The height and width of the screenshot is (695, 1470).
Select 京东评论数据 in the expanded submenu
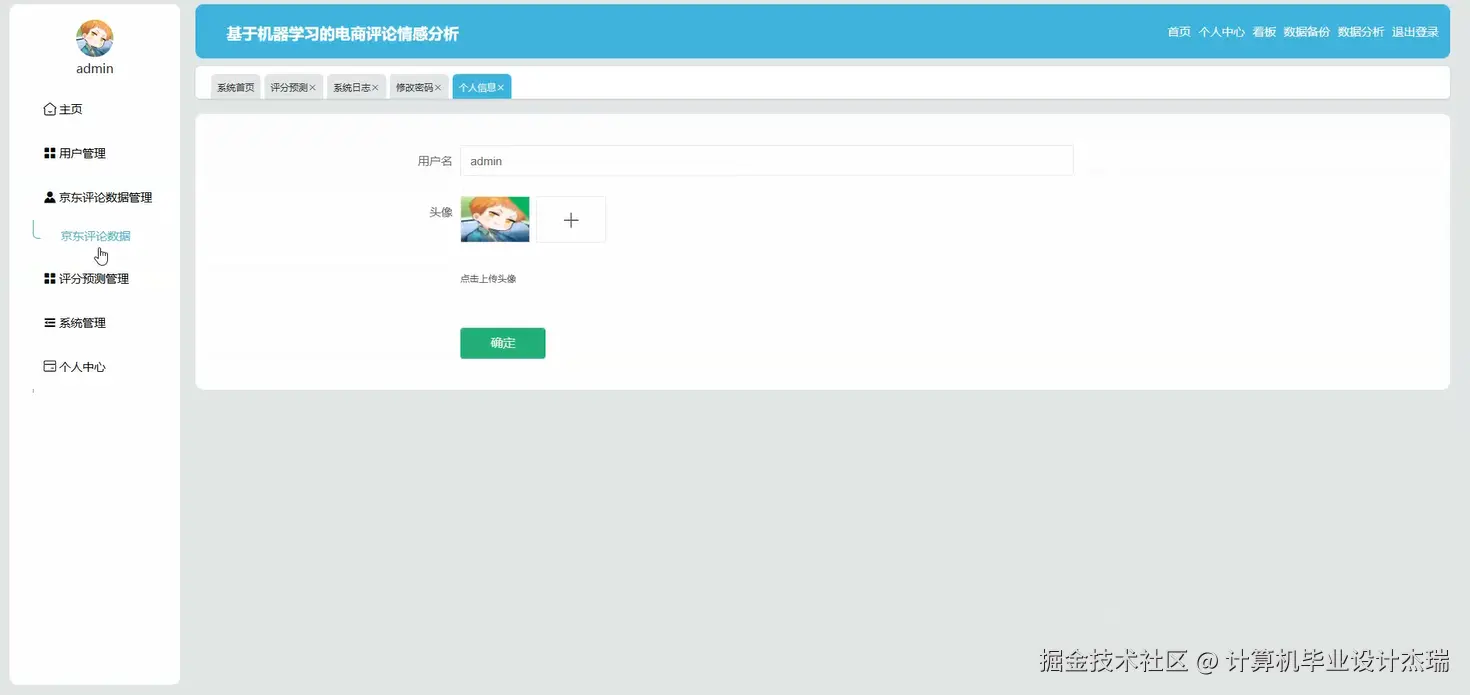[x=95, y=235]
